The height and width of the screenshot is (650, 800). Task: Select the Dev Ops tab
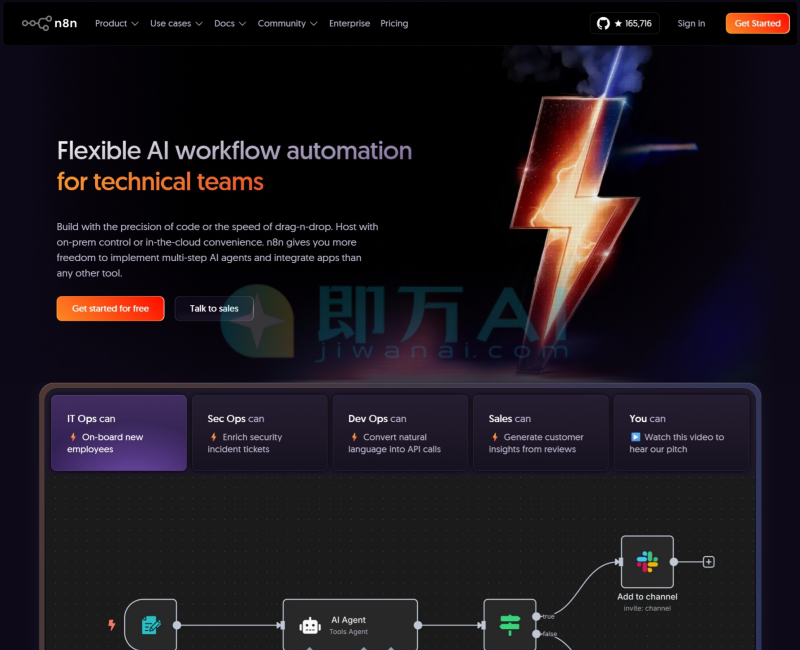point(400,433)
